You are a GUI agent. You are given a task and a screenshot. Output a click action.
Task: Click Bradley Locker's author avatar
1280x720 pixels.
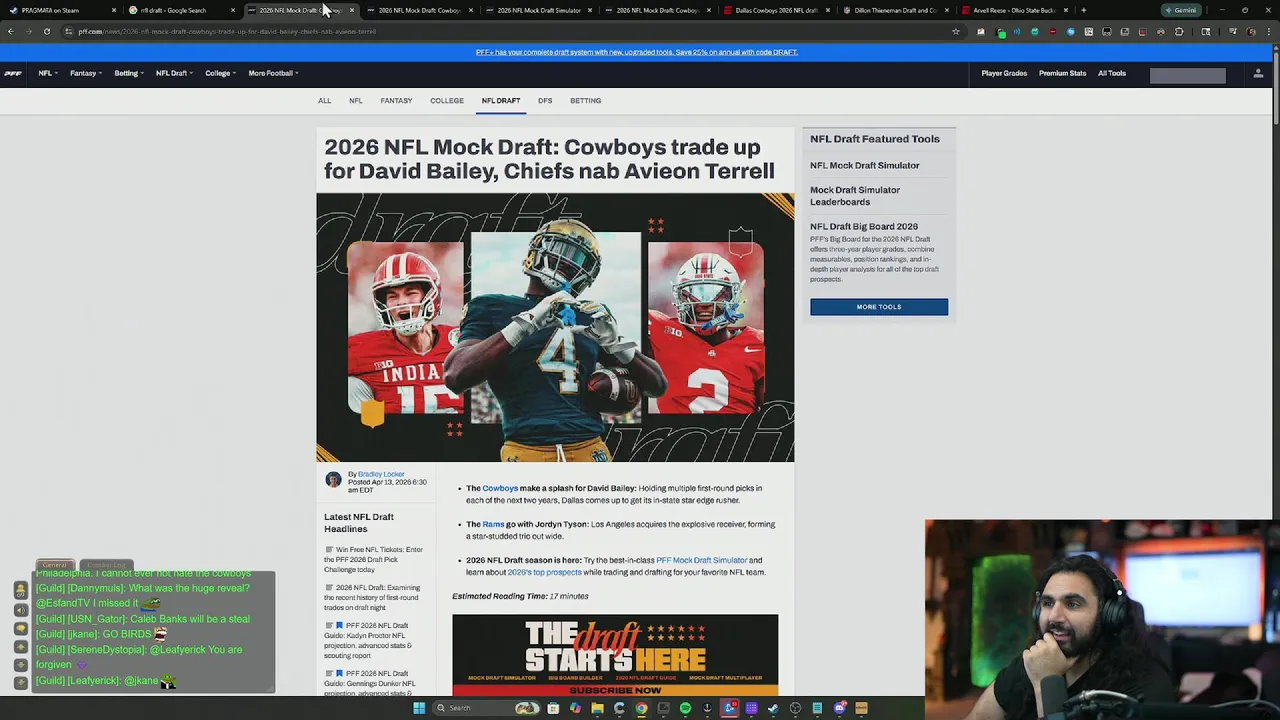pos(333,480)
